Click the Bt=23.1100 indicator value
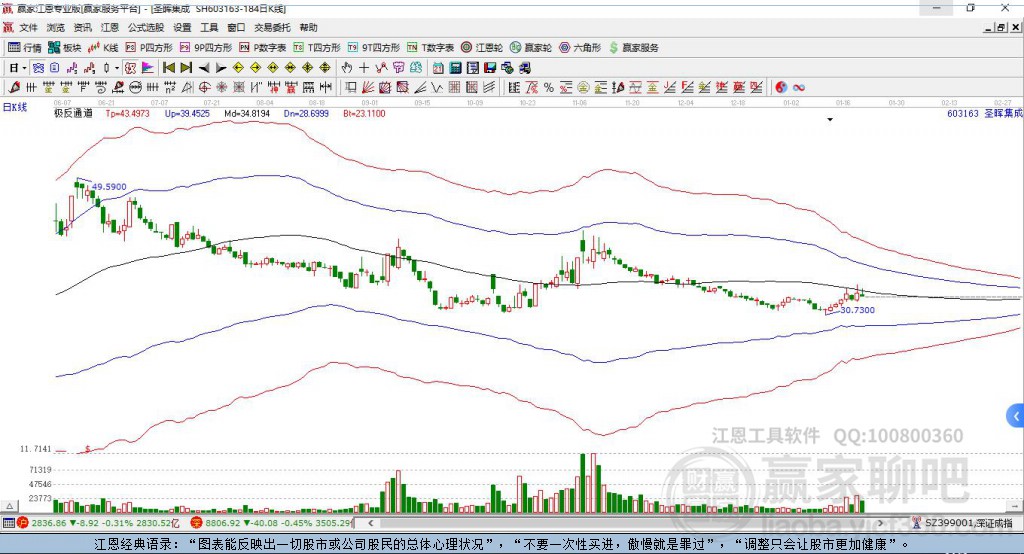1024x554 pixels. point(364,113)
